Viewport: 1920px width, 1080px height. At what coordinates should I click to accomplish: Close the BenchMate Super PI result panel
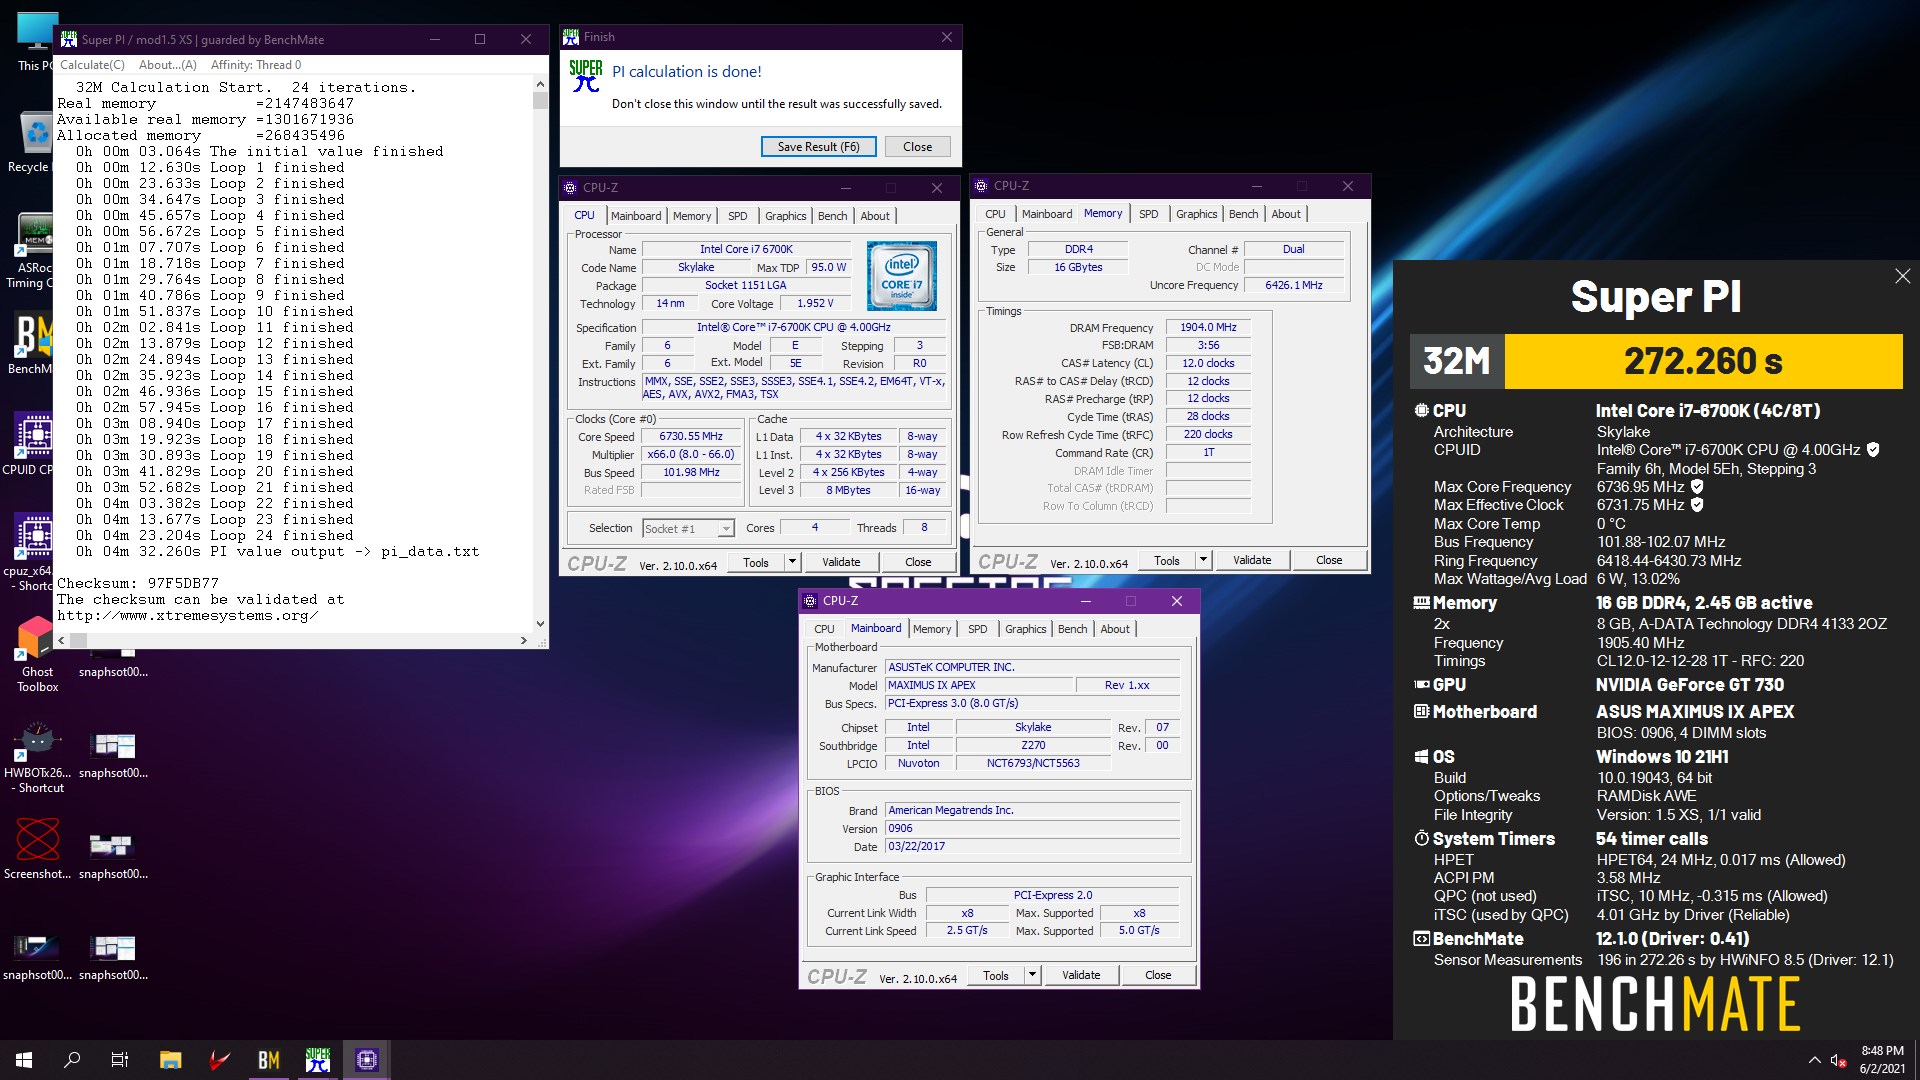click(x=1902, y=276)
